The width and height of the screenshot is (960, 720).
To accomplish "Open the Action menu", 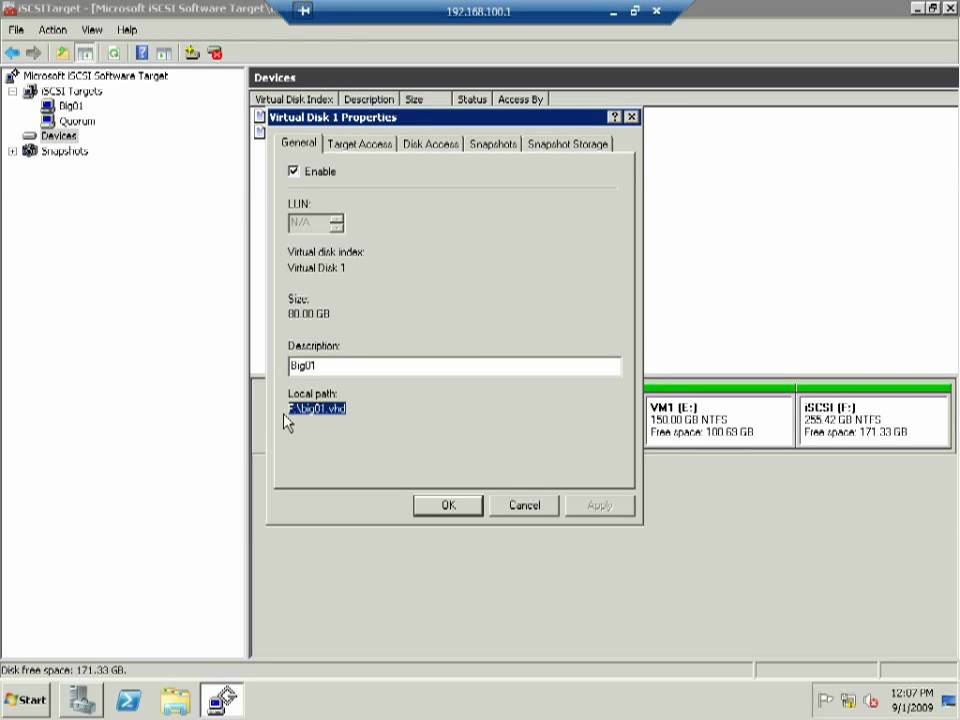I will pyautogui.click(x=53, y=30).
